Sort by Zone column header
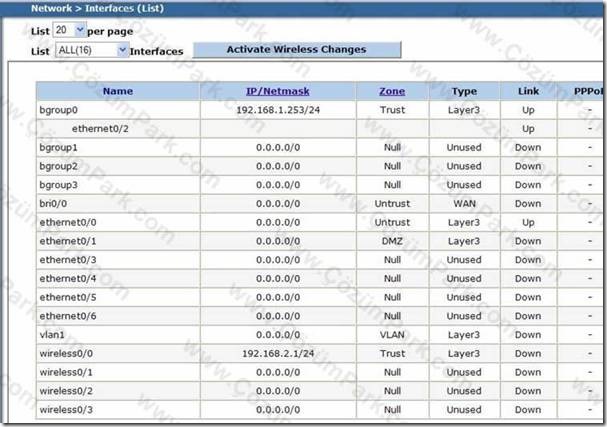This screenshot has height=427, width=607. tap(392, 91)
